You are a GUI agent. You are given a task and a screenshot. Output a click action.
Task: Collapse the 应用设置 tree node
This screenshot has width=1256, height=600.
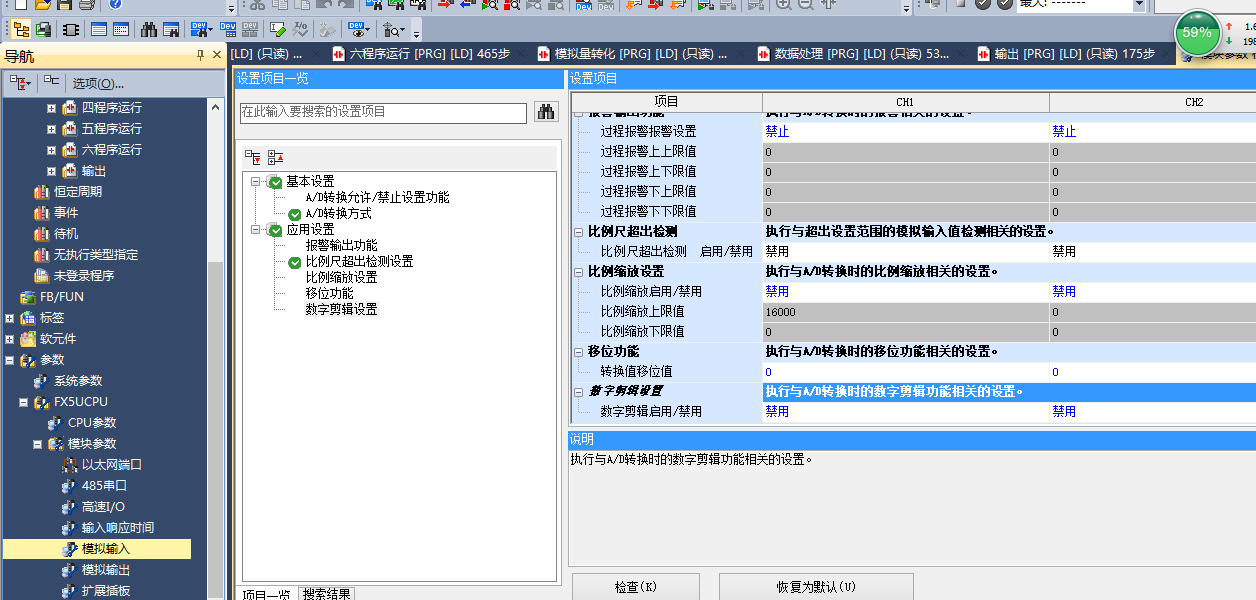coord(257,230)
